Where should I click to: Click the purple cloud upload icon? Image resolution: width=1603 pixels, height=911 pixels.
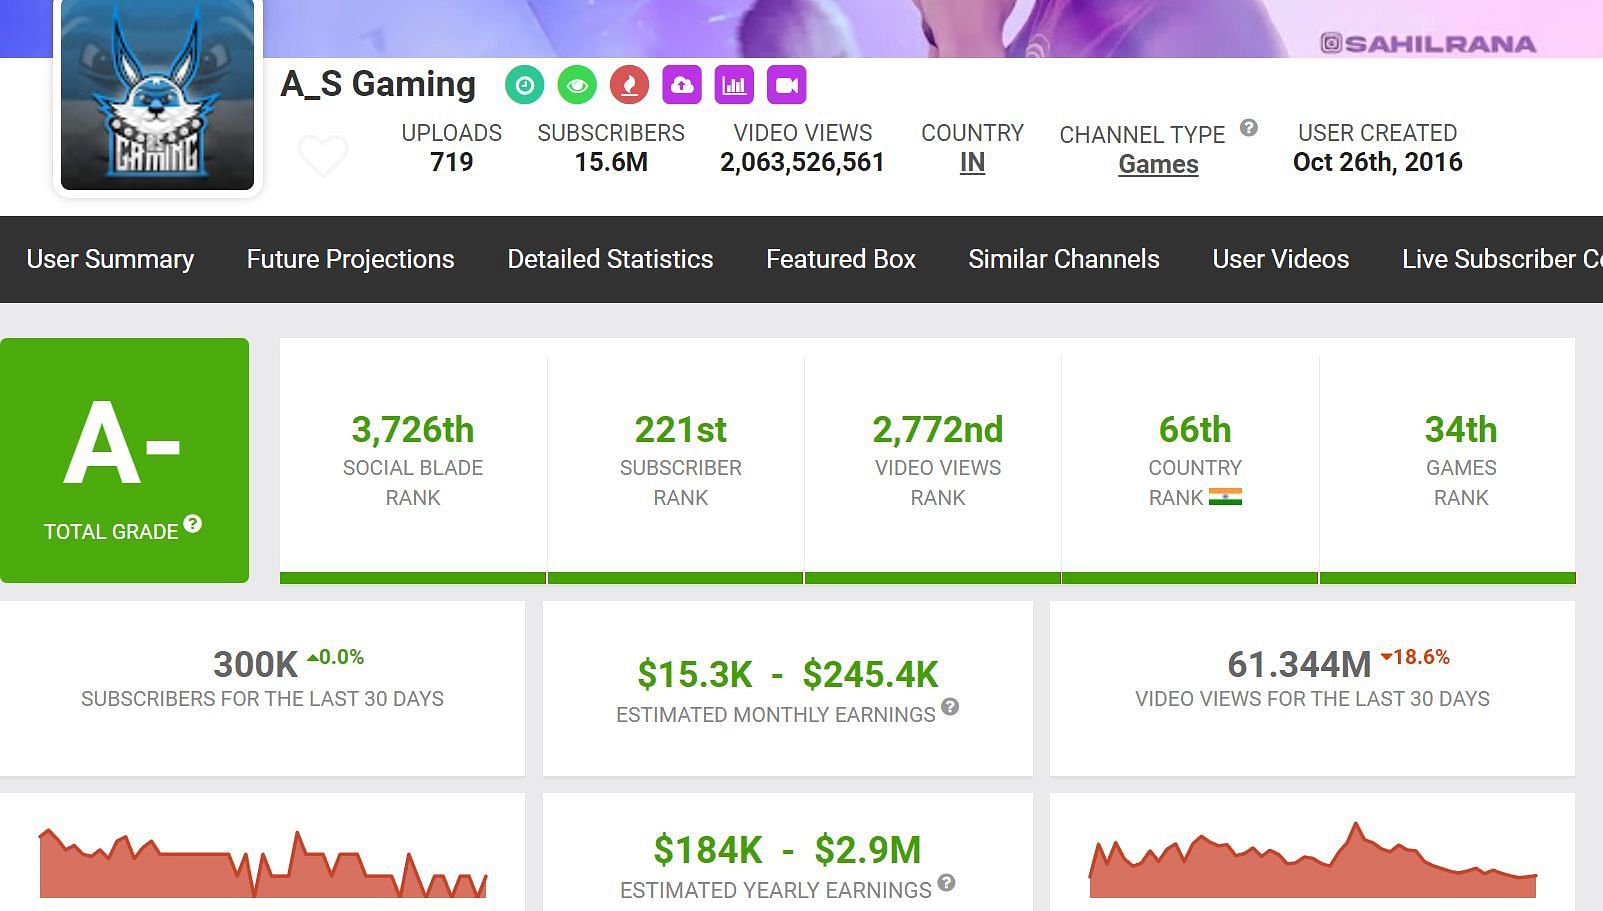(682, 85)
